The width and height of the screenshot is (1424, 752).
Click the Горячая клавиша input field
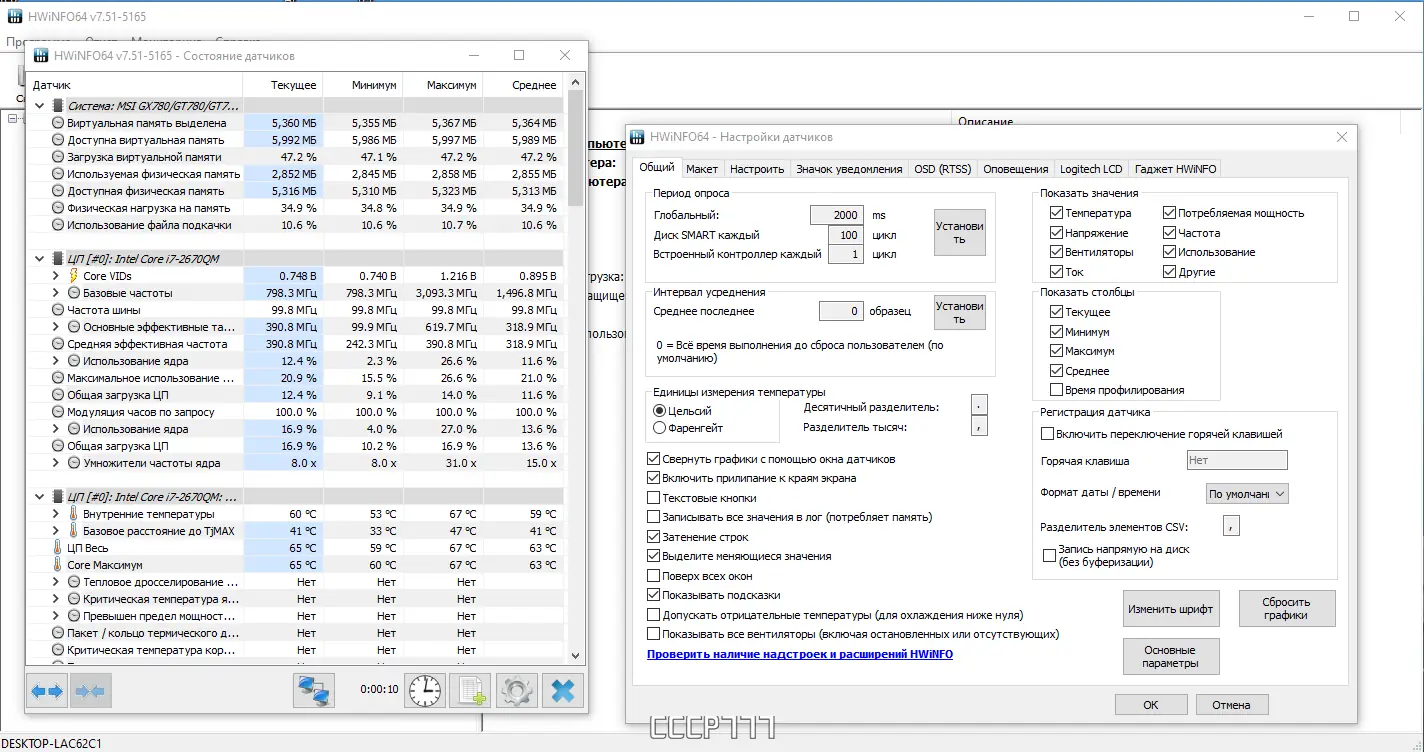click(x=1236, y=461)
